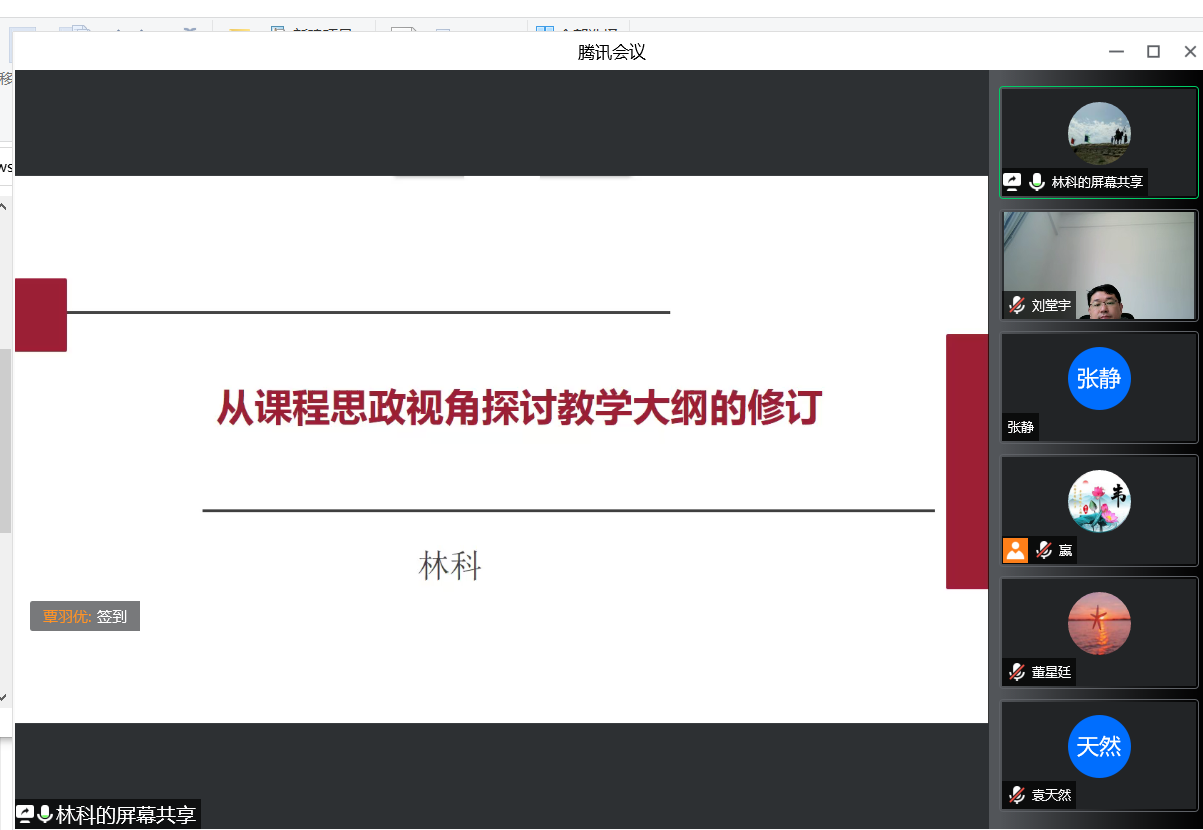Select 刘堂宇's live video thumbnail
1203x830 pixels.
point(1099,264)
